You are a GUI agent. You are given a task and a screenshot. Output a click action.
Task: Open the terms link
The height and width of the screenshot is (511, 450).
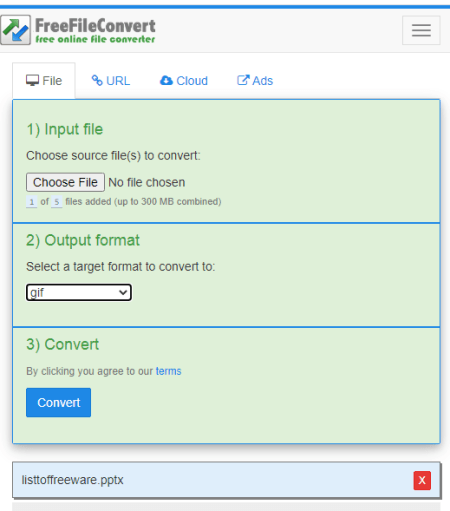pos(168,371)
